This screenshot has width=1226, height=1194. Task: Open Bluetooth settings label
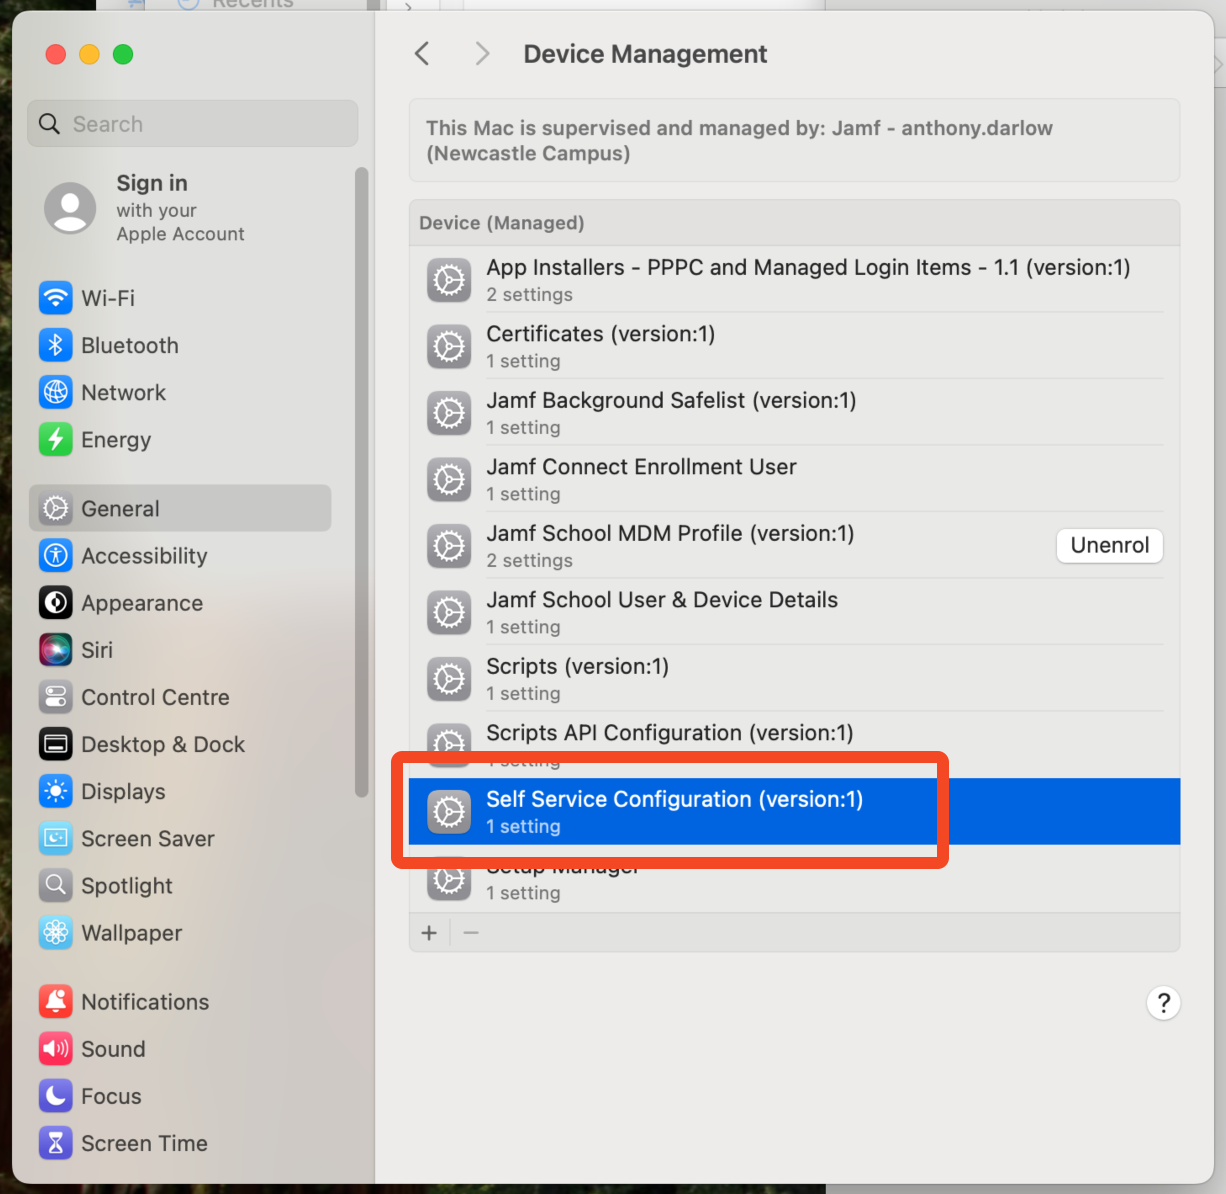[x=130, y=345]
